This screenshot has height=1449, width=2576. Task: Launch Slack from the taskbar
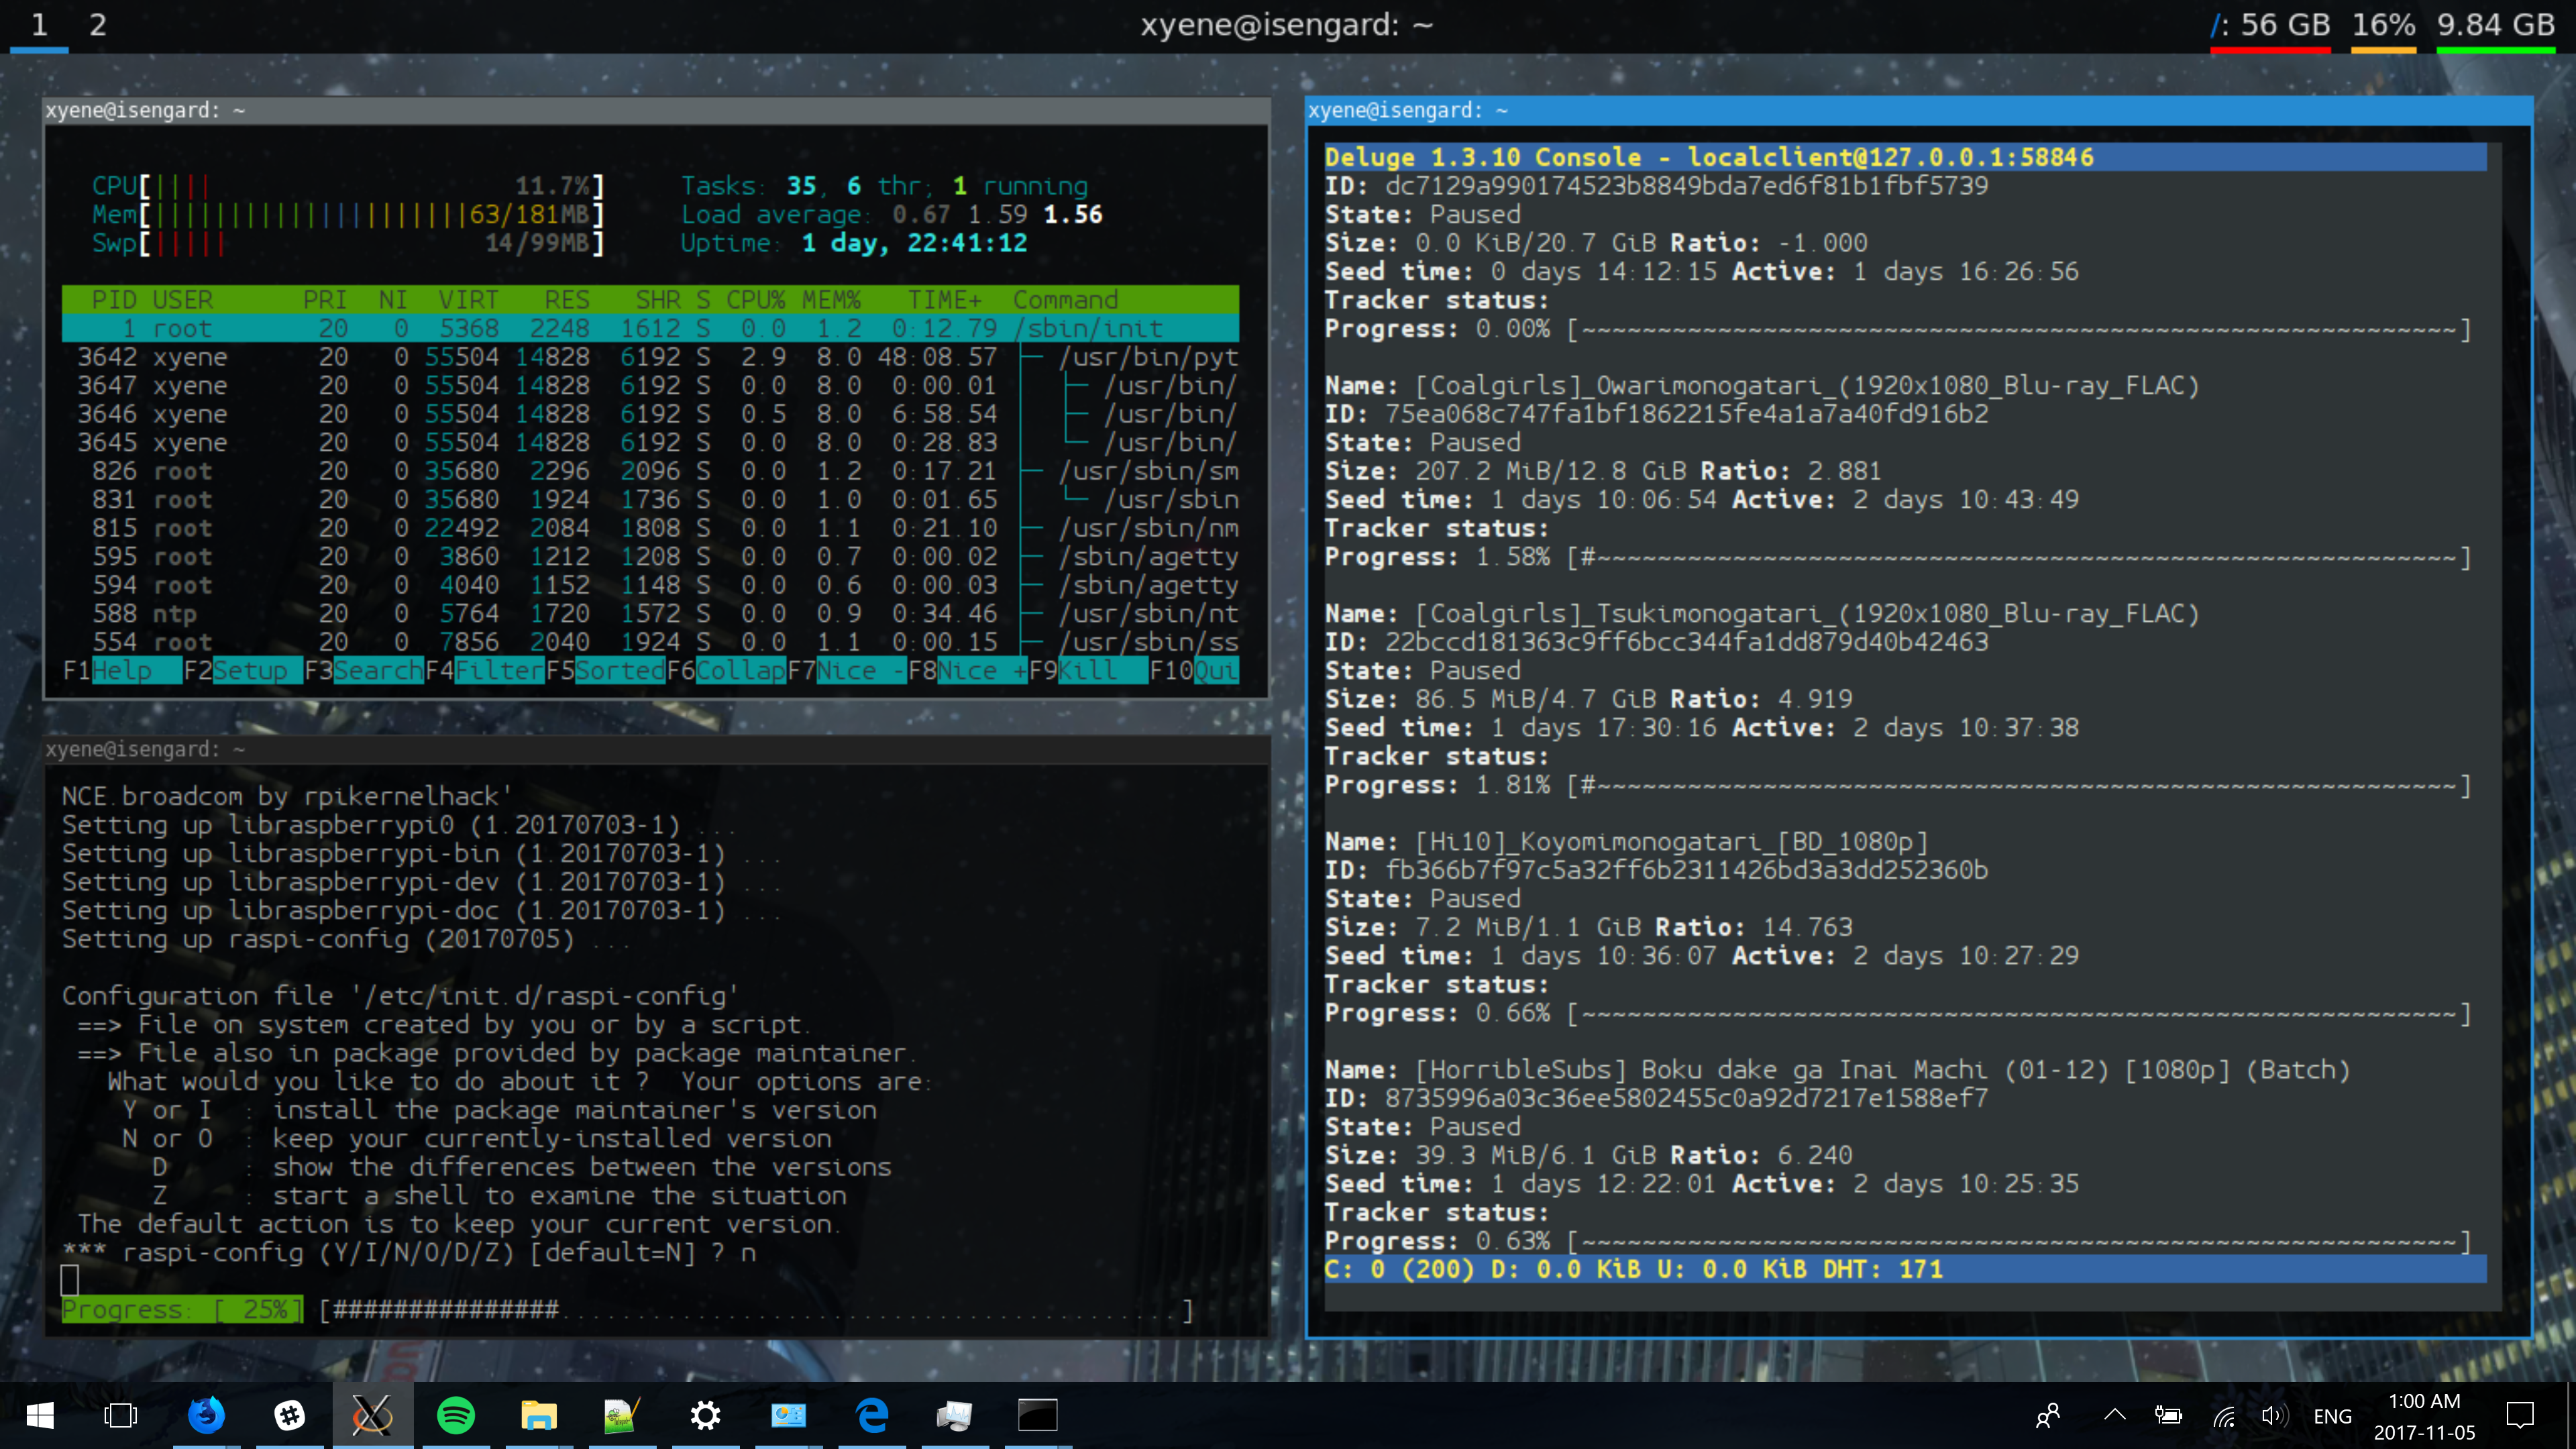click(x=289, y=1414)
